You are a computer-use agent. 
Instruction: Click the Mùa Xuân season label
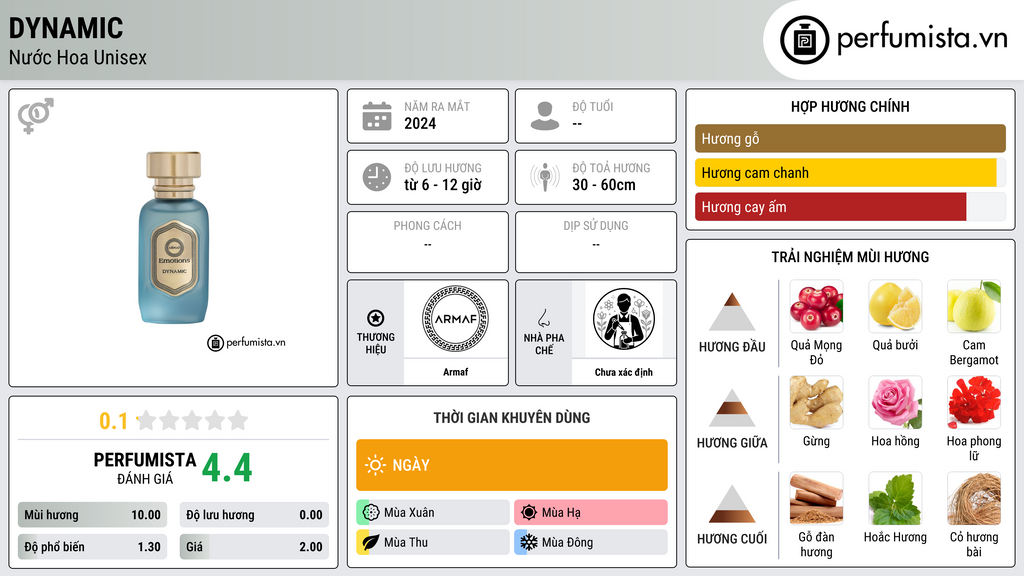click(x=409, y=513)
